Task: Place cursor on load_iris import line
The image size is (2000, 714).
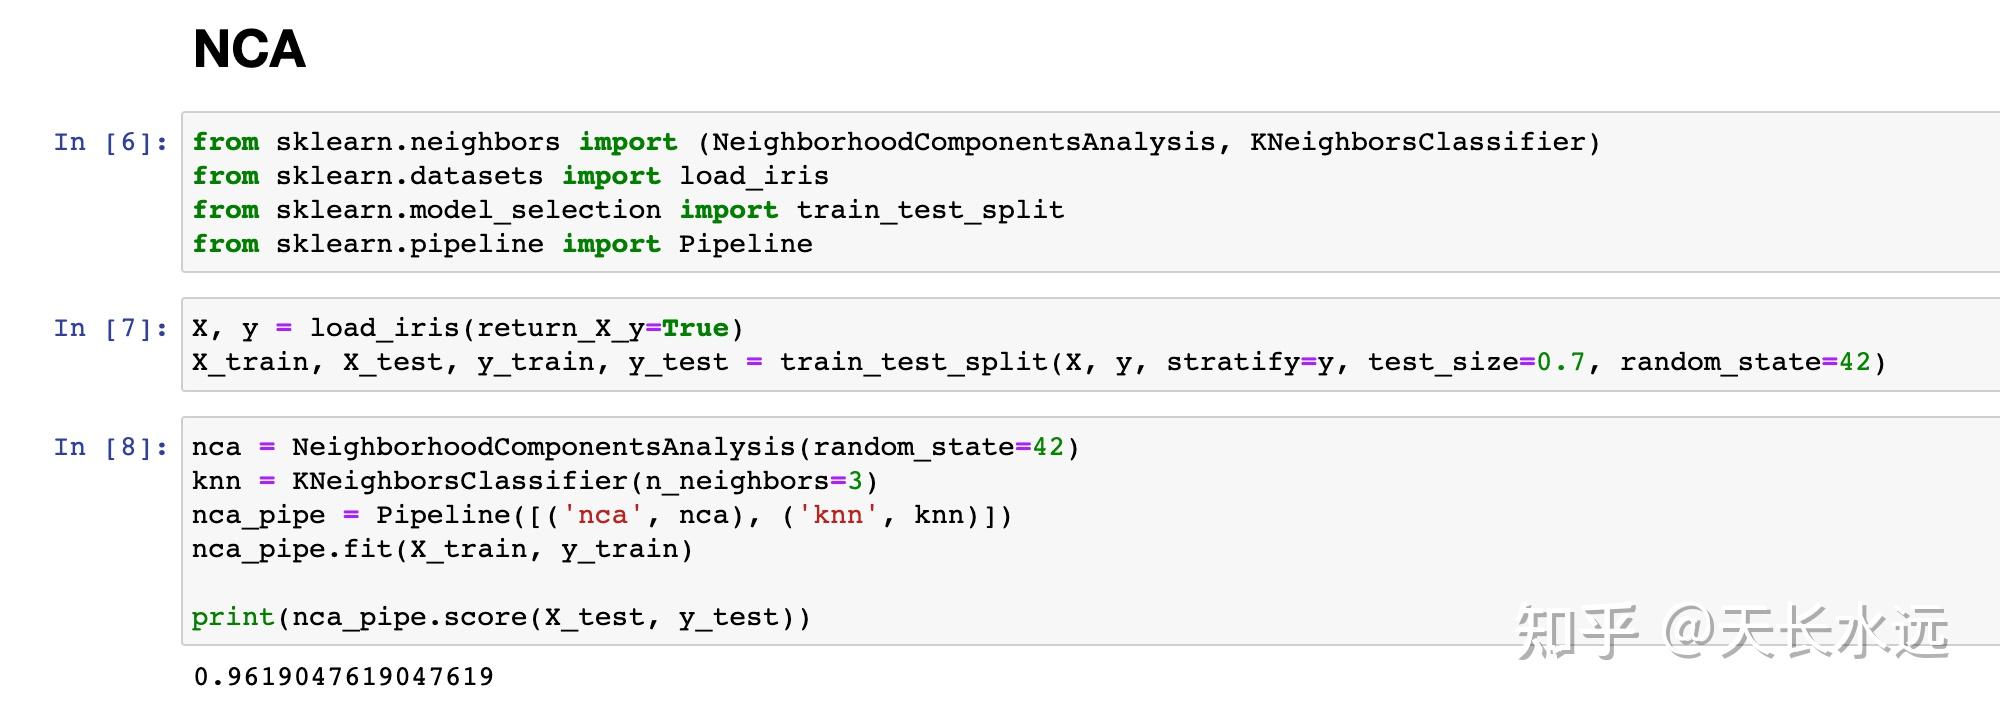Action: coord(510,176)
